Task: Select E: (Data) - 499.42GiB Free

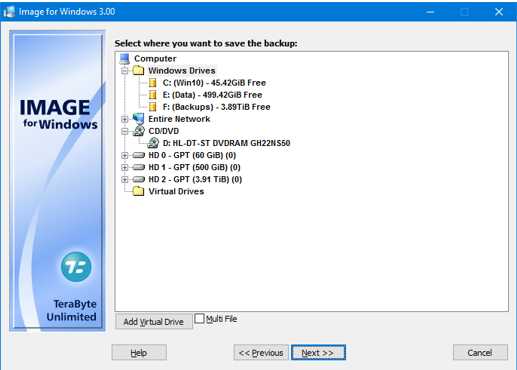Action: coord(212,95)
